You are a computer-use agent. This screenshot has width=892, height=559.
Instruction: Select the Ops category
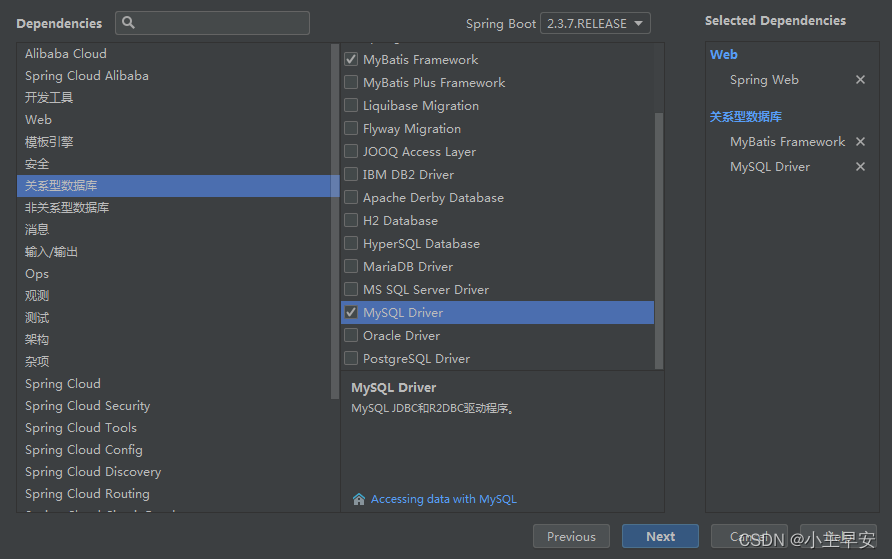click(174, 274)
